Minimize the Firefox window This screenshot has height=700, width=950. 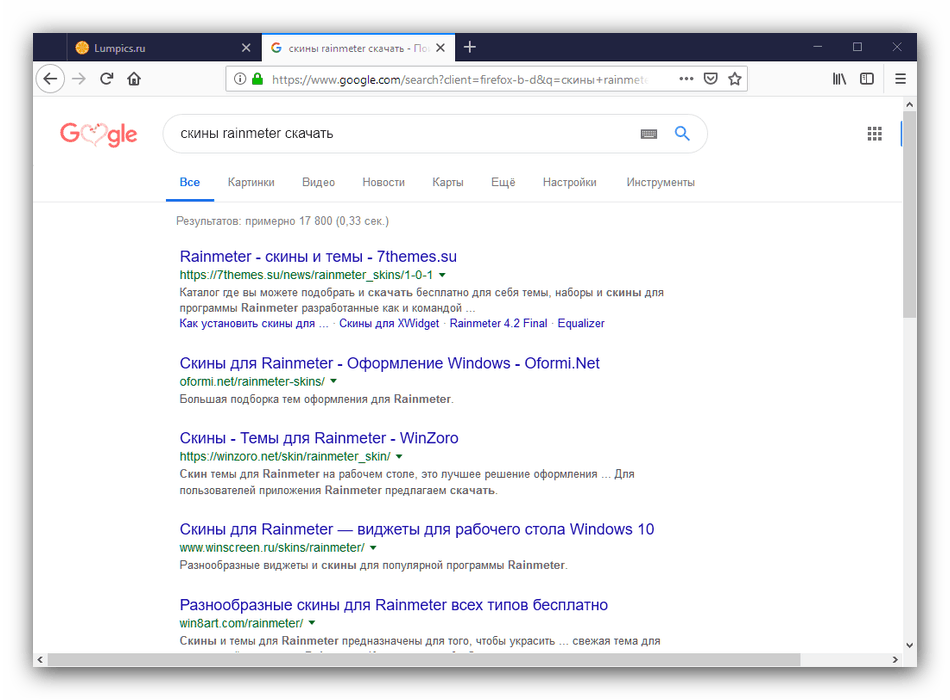tap(817, 47)
